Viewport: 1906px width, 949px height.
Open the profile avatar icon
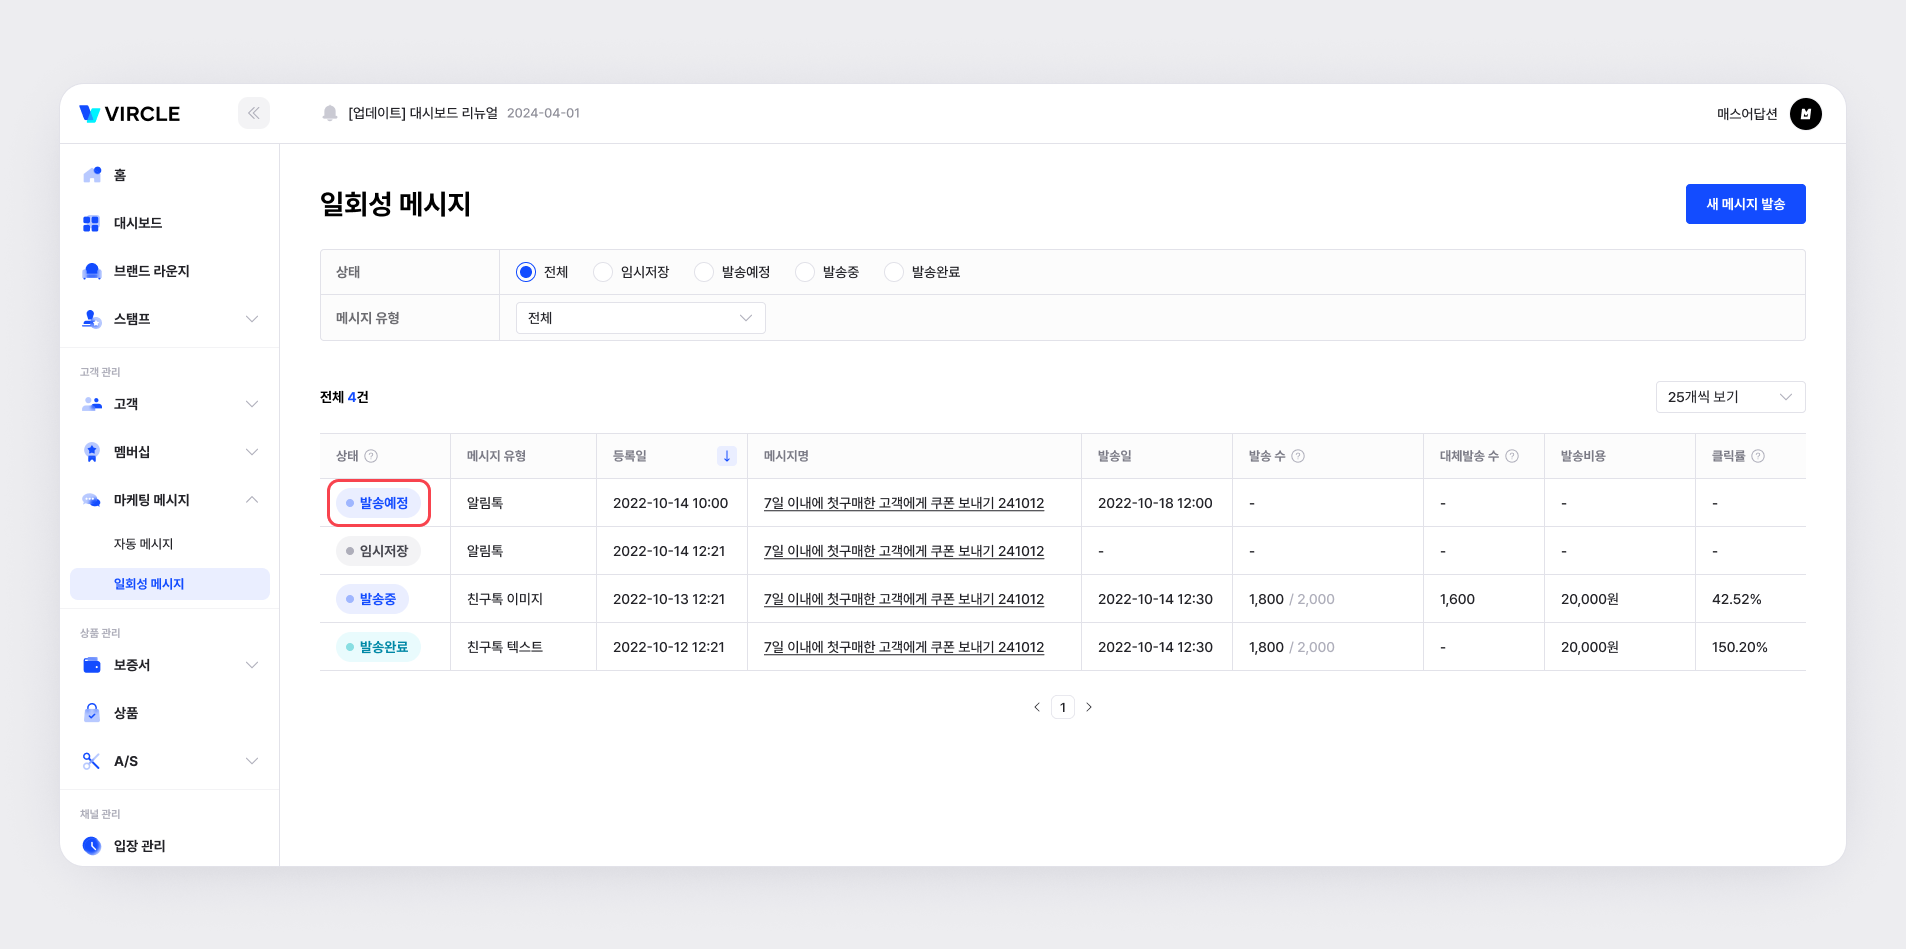pos(1805,114)
